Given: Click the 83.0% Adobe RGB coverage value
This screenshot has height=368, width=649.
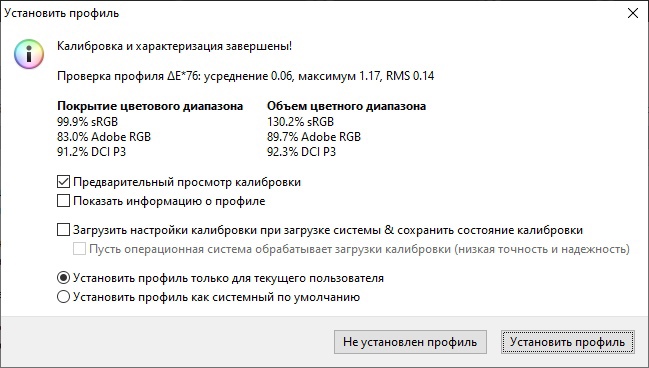Looking at the screenshot, I should point(104,137).
